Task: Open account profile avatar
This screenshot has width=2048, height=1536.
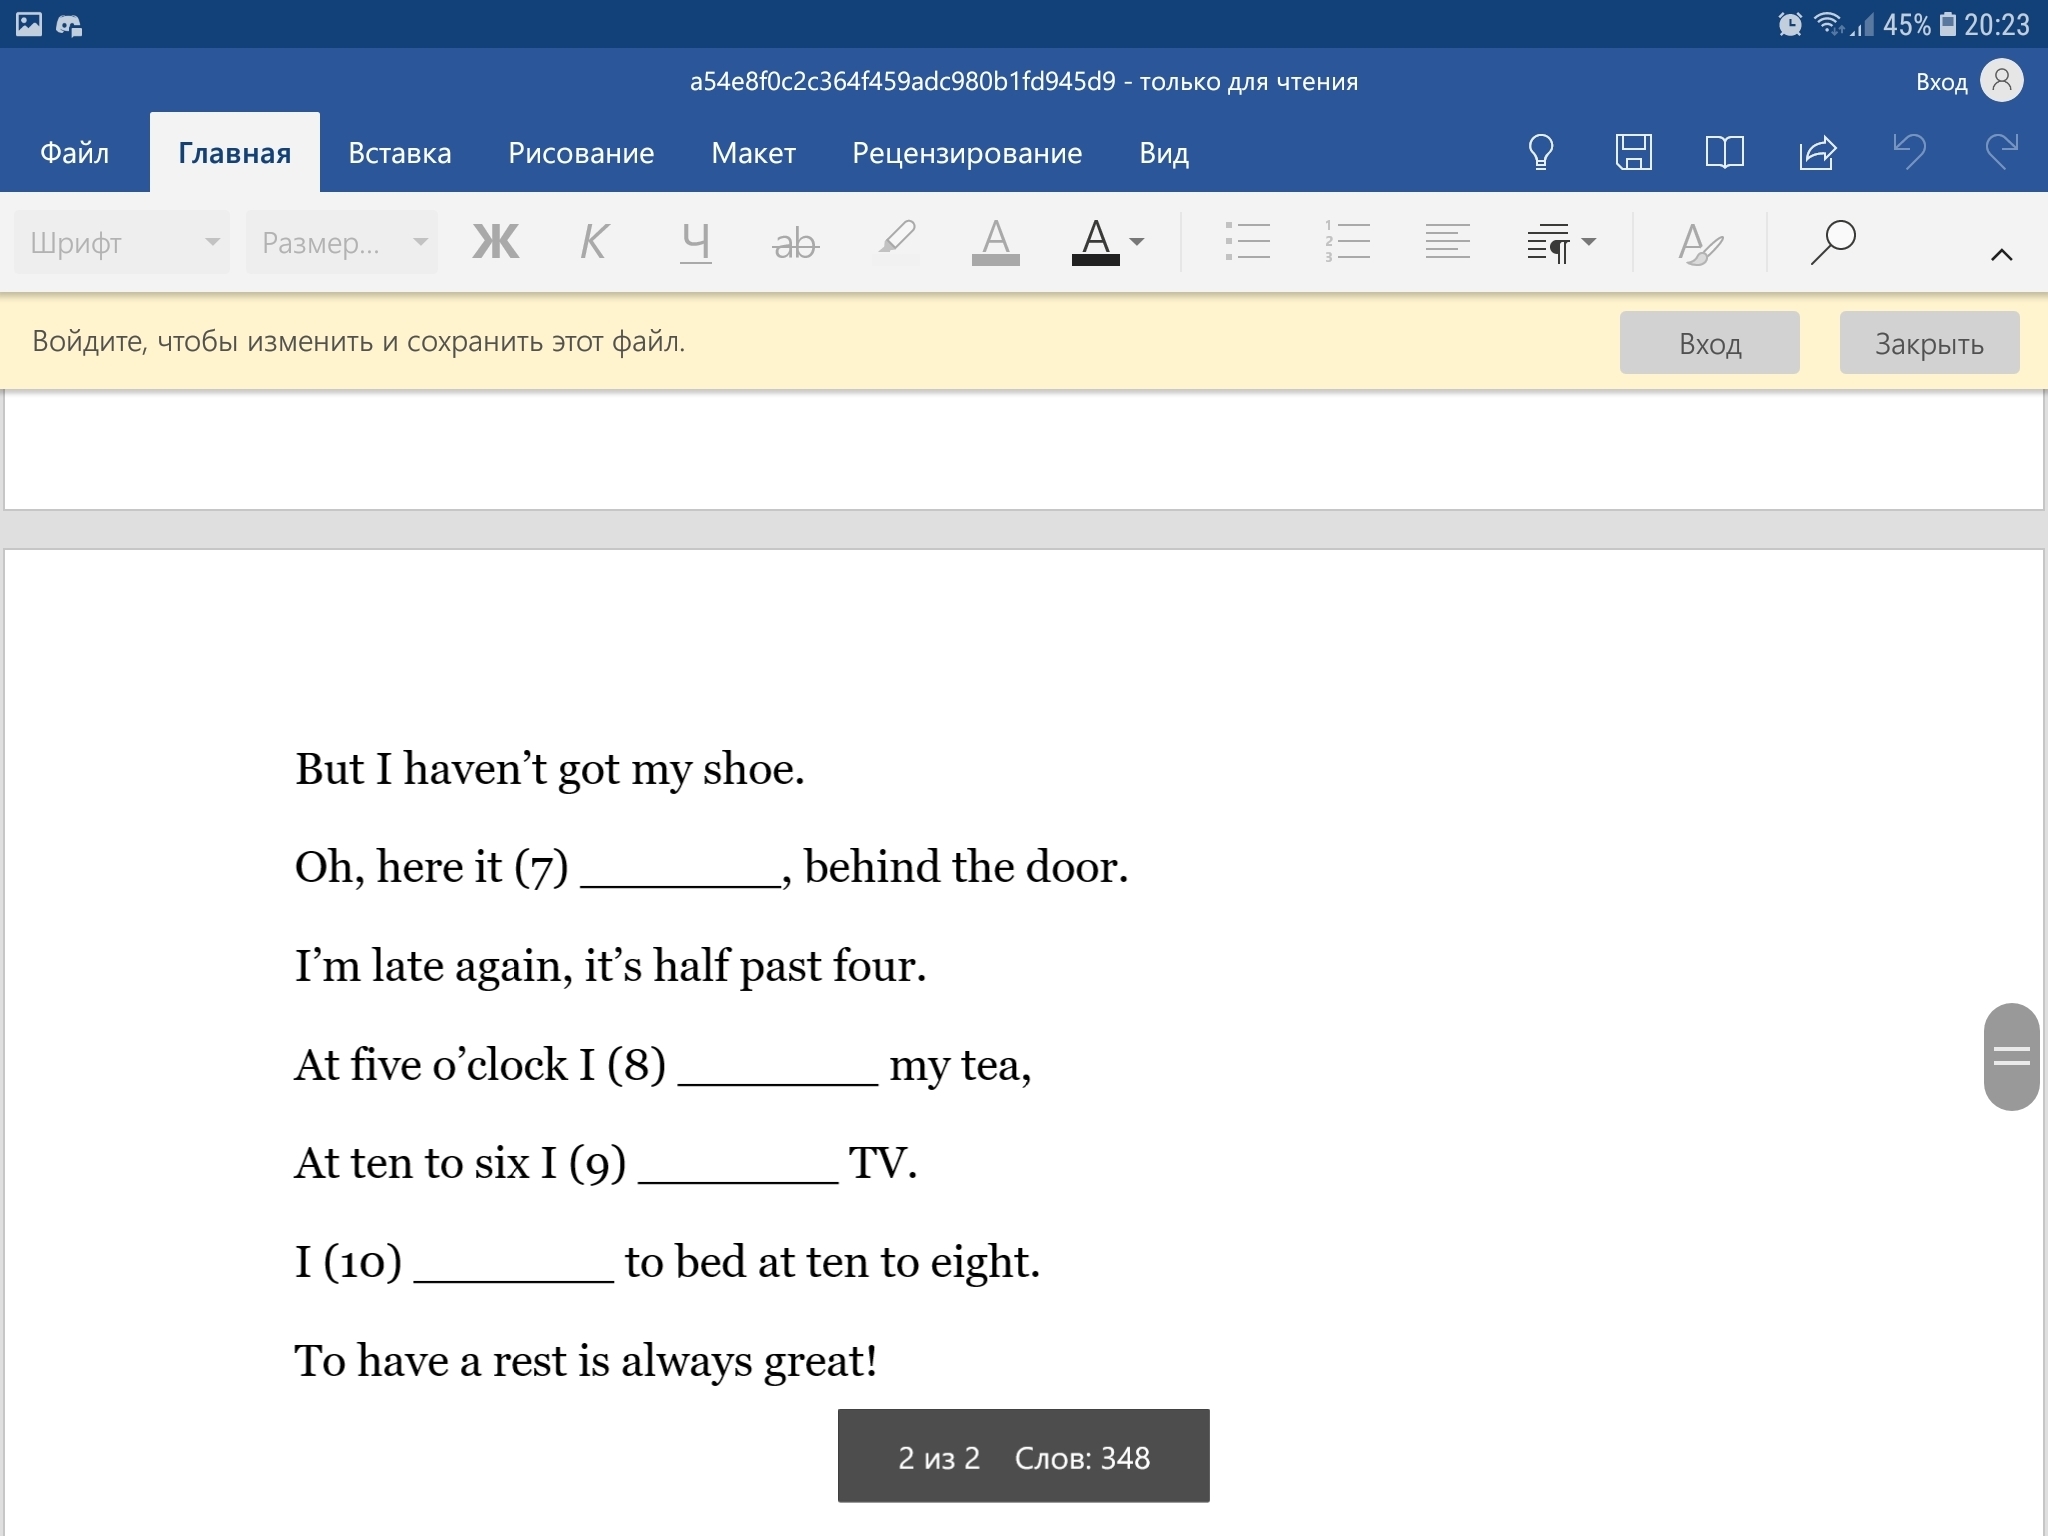Action: coord(2001,80)
